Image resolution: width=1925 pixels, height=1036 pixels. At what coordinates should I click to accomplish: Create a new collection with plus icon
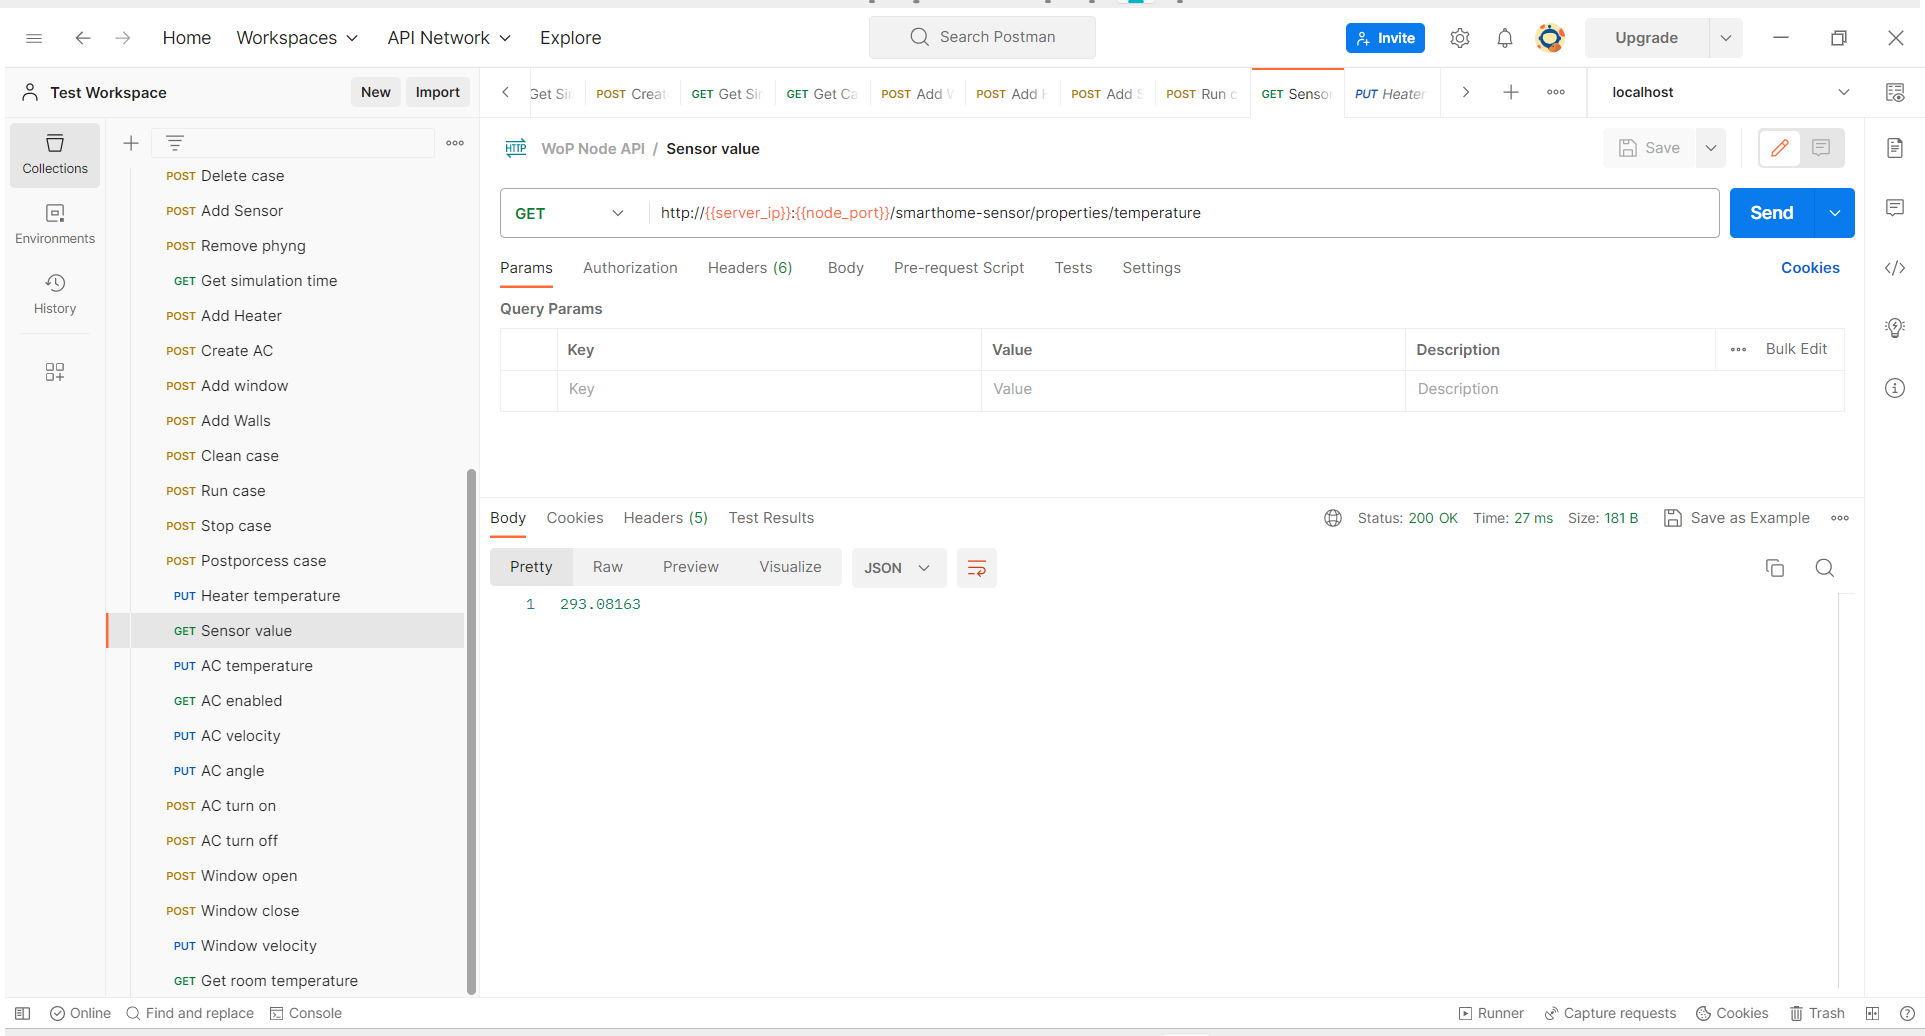pyautogui.click(x=131, y=143)
